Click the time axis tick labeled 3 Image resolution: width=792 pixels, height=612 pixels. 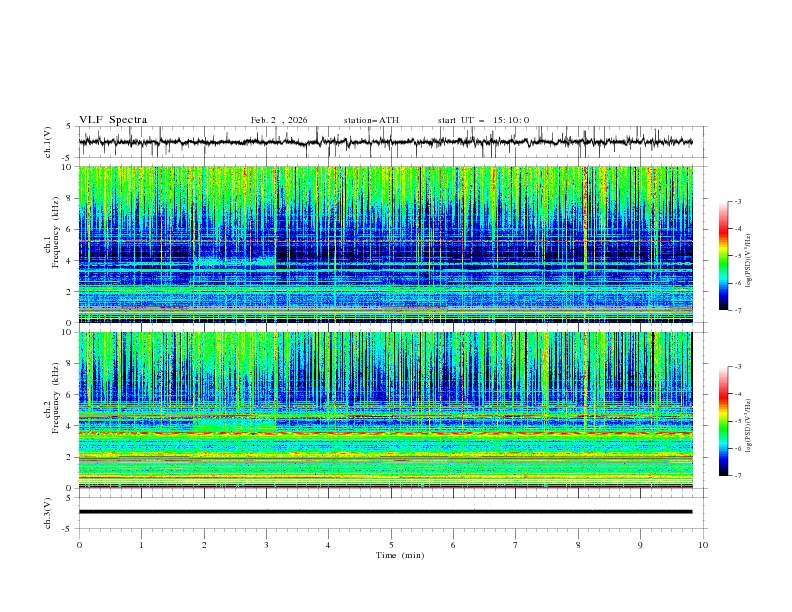[x=266, y=545]
